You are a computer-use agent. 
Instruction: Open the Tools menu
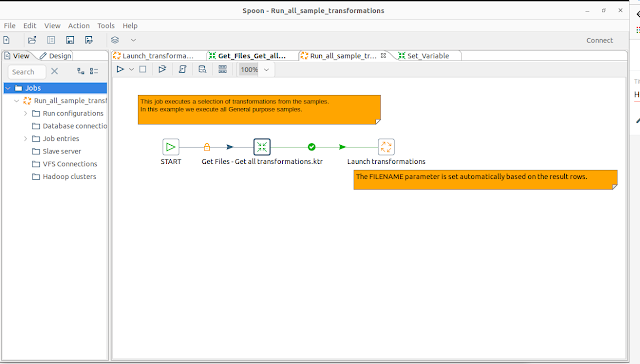(x=106, y=25)
